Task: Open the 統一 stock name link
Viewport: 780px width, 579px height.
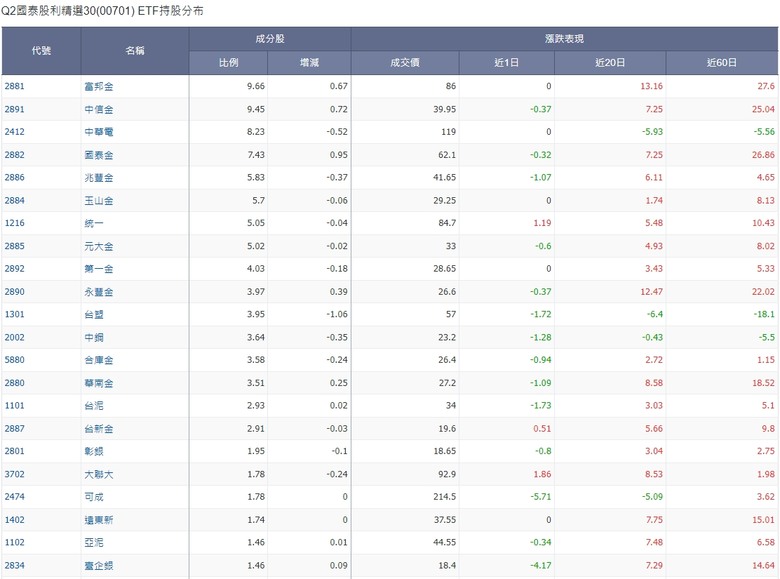Action: pos(94,223)
